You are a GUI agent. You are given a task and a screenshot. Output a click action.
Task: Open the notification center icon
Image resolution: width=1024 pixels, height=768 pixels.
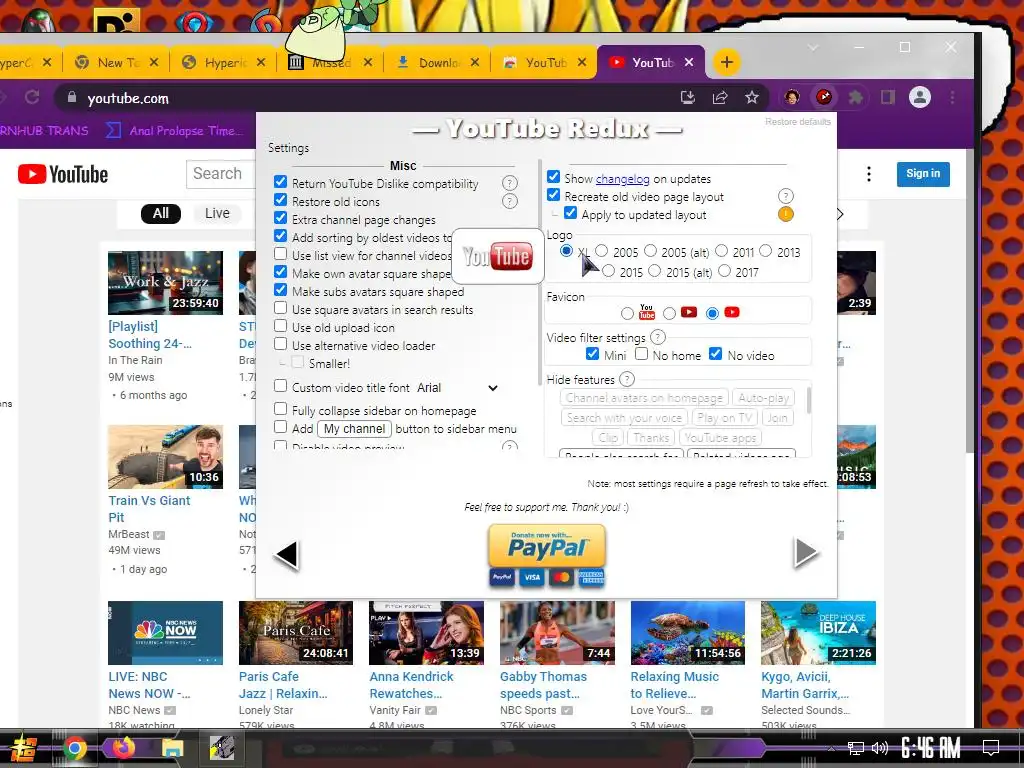pyautogui.click(x=991, y=747)
